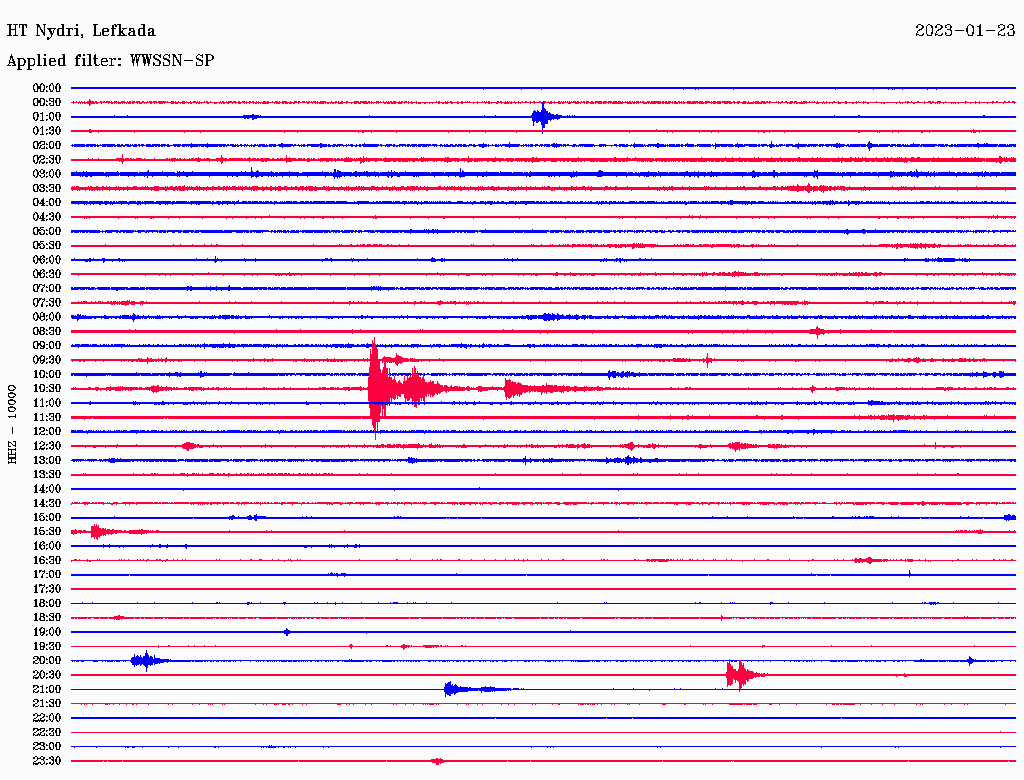Select the 03:00 time label
Viewport: 1024px width, 780px height.
[x=47, y=174]
